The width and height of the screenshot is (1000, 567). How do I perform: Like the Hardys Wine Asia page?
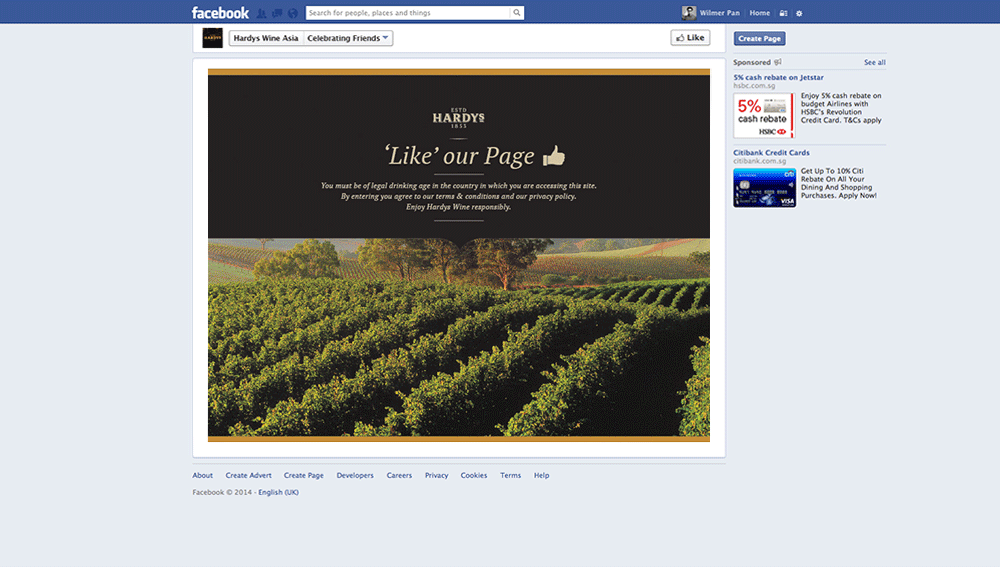pyautogui.click(x=690, y=38)
